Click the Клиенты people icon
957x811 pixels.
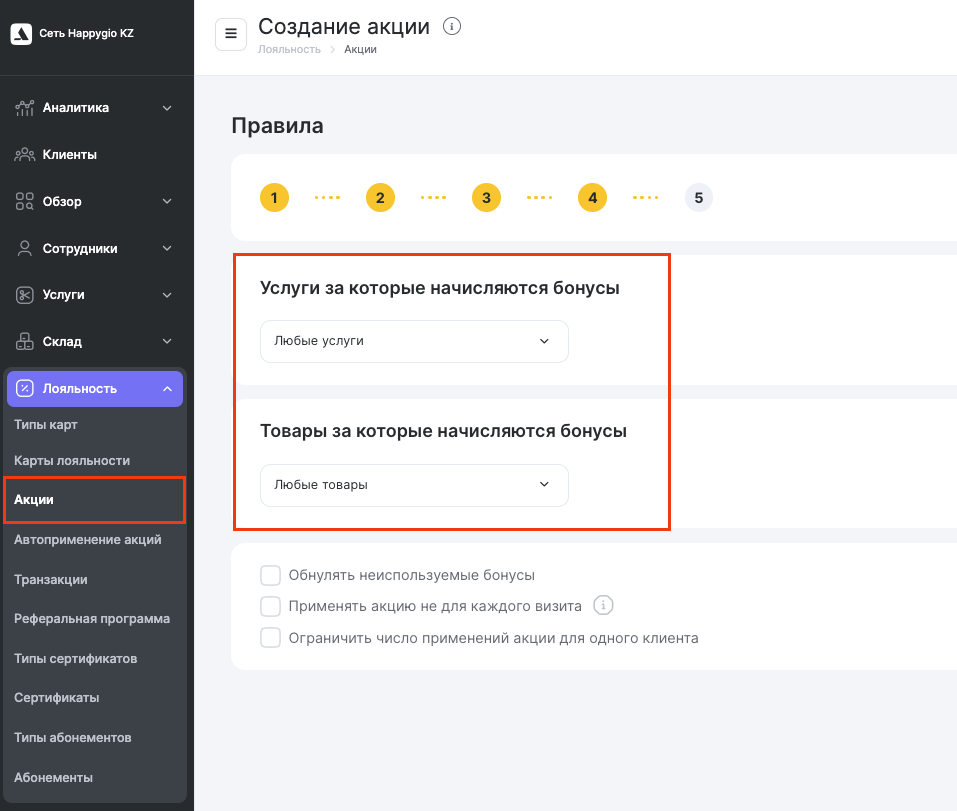click(x=25, y=155)
